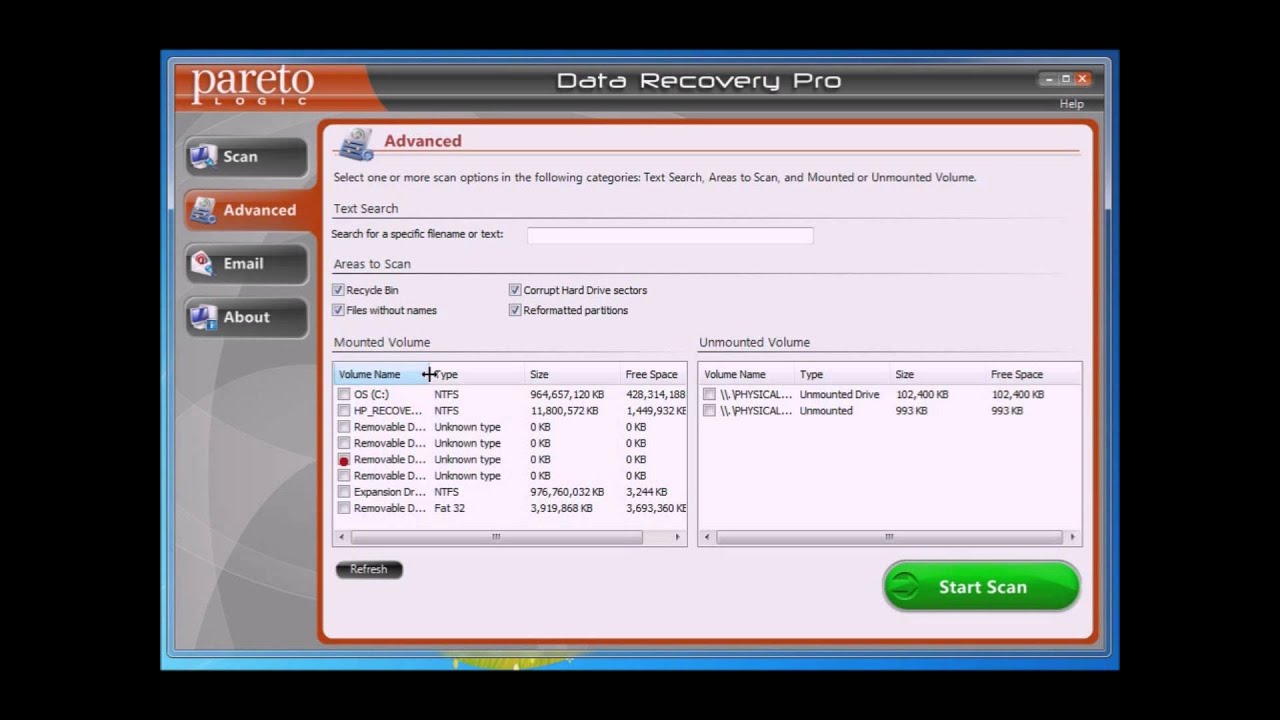1280x720 pixels.
Task: Click mounted volume scrollbar left arrow
Action: click(x=341, y=537)
